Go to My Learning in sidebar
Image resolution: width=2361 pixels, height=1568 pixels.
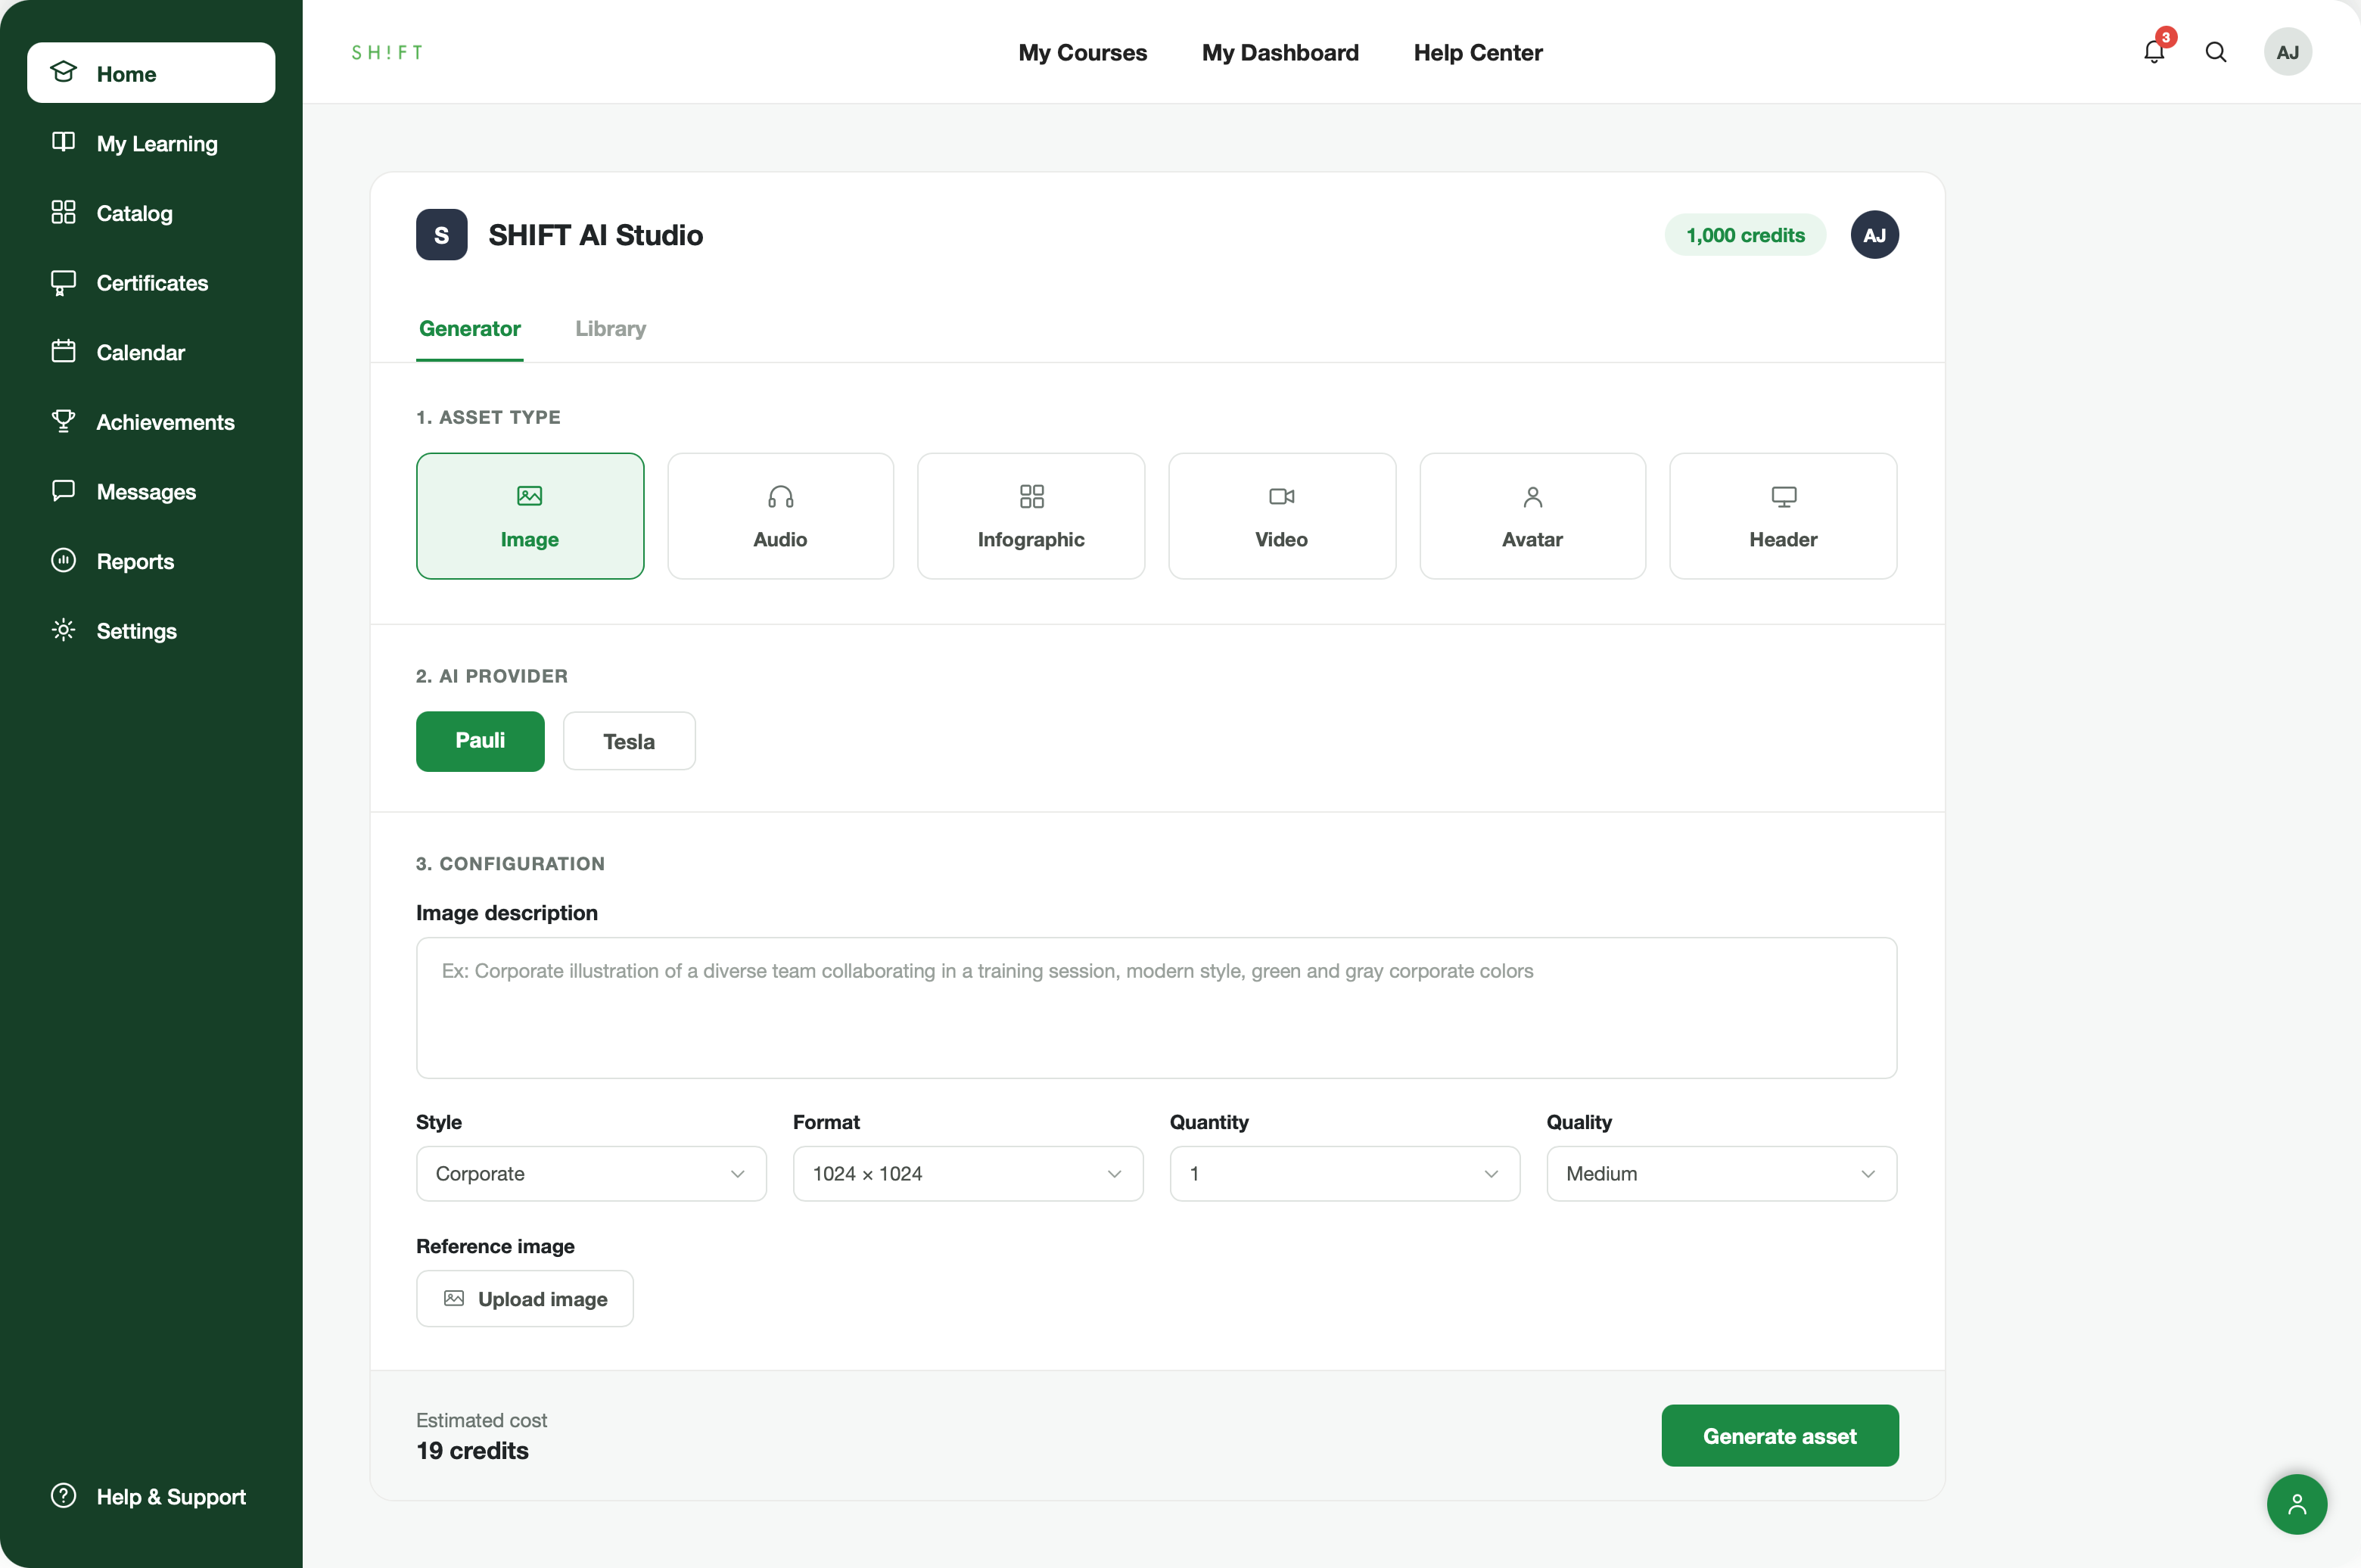151,143
